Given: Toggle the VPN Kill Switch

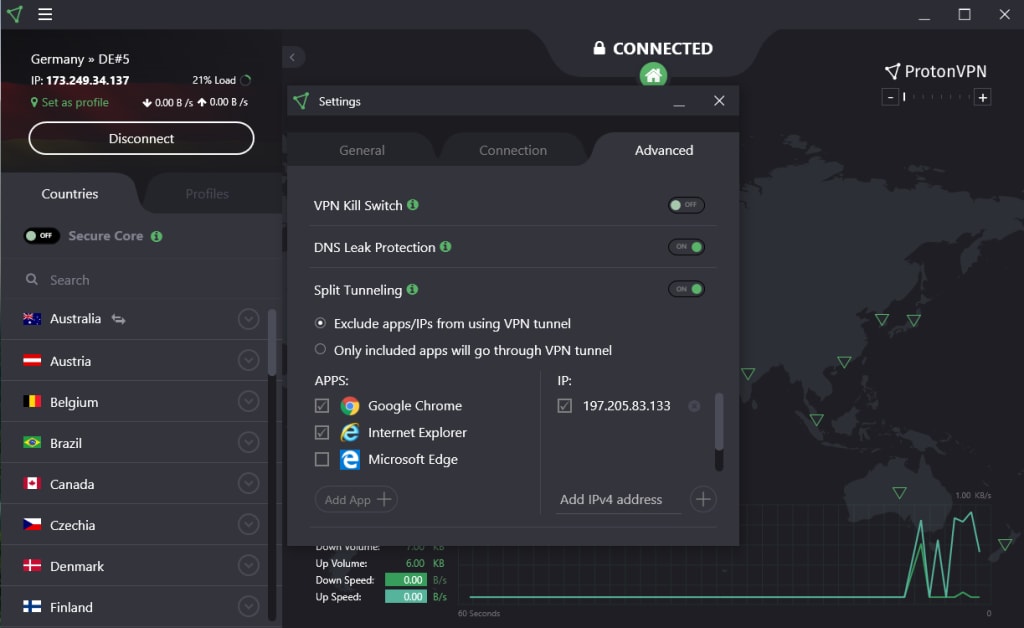Looking at the screenshot, I should [x=686, y=205].
